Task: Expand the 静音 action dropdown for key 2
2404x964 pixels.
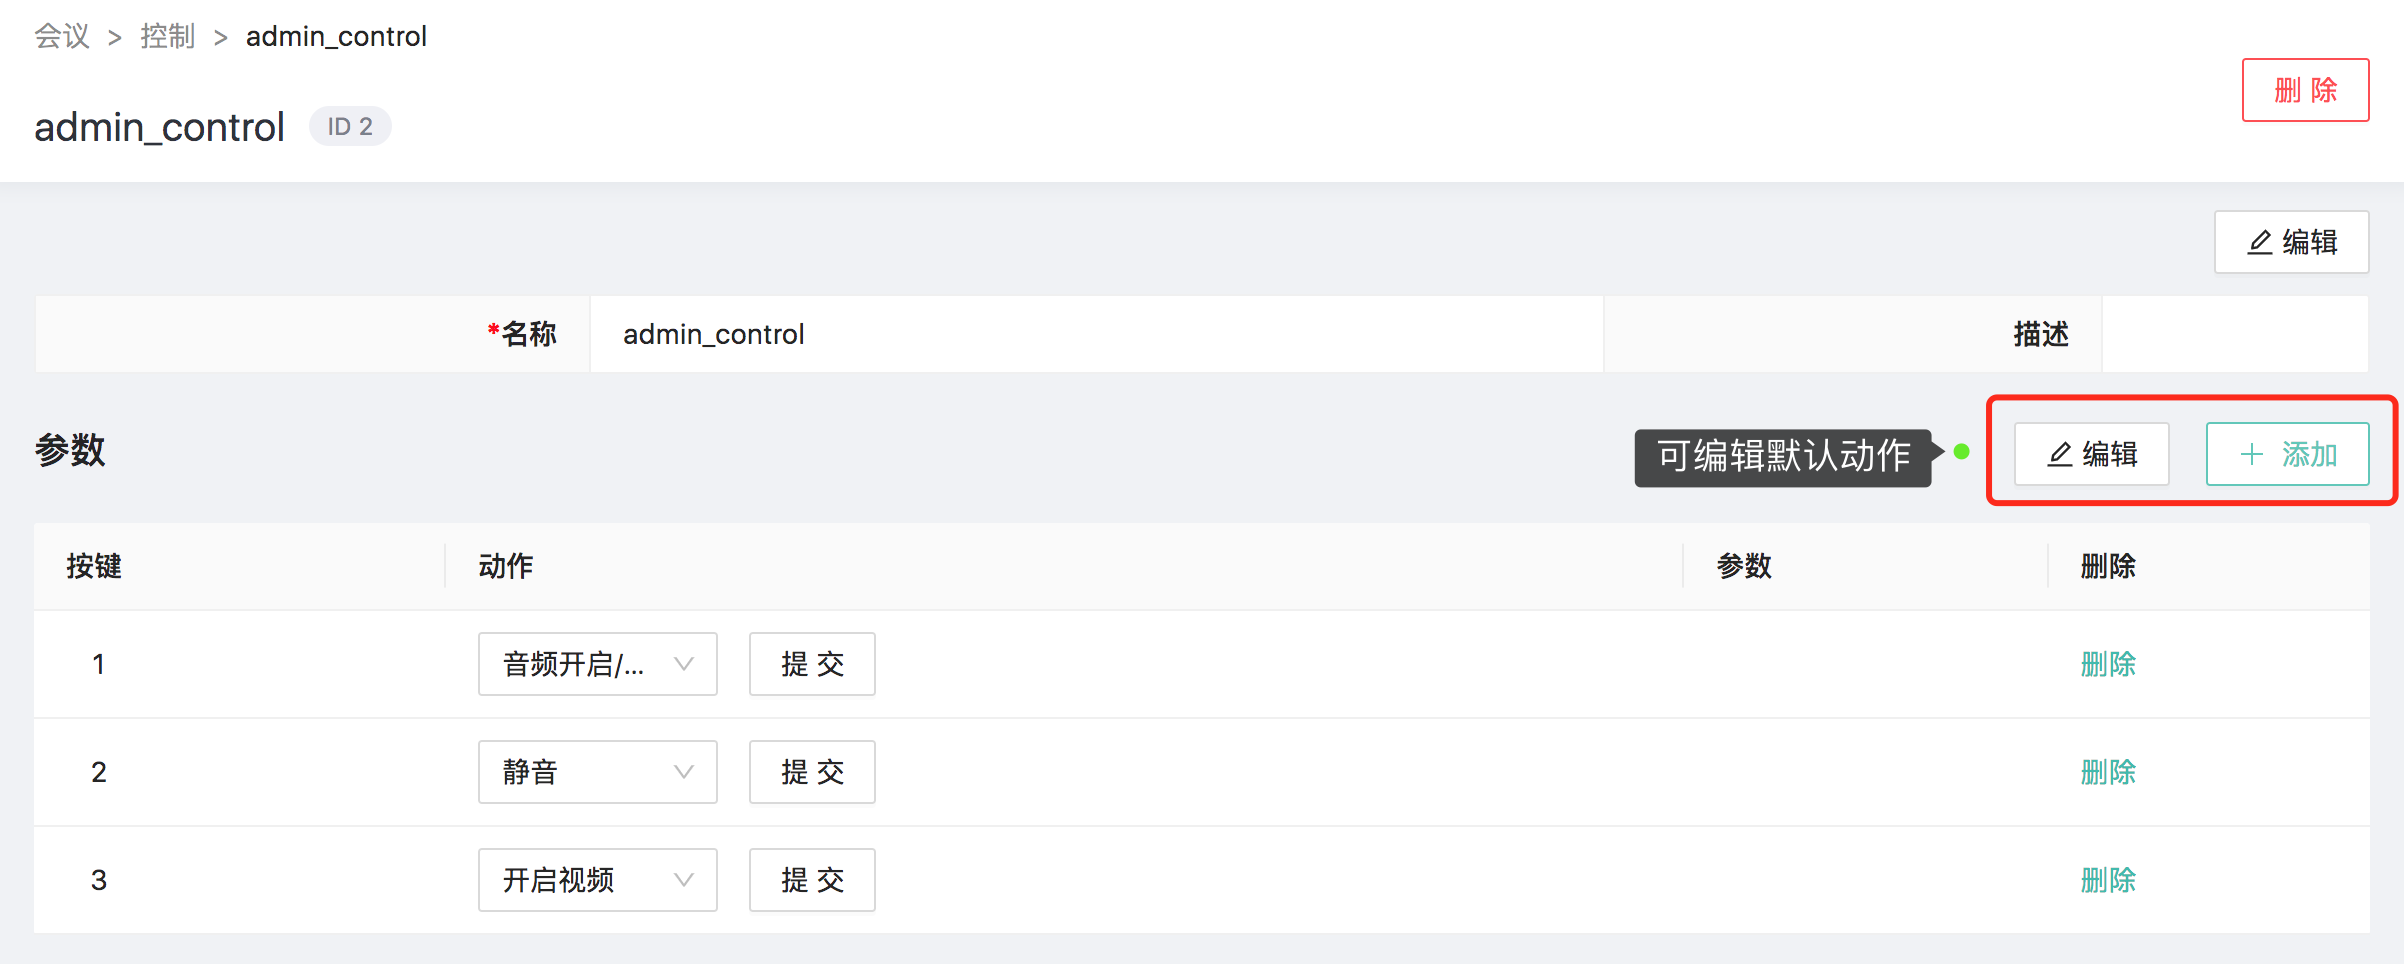Action: [x=598, y=772]
